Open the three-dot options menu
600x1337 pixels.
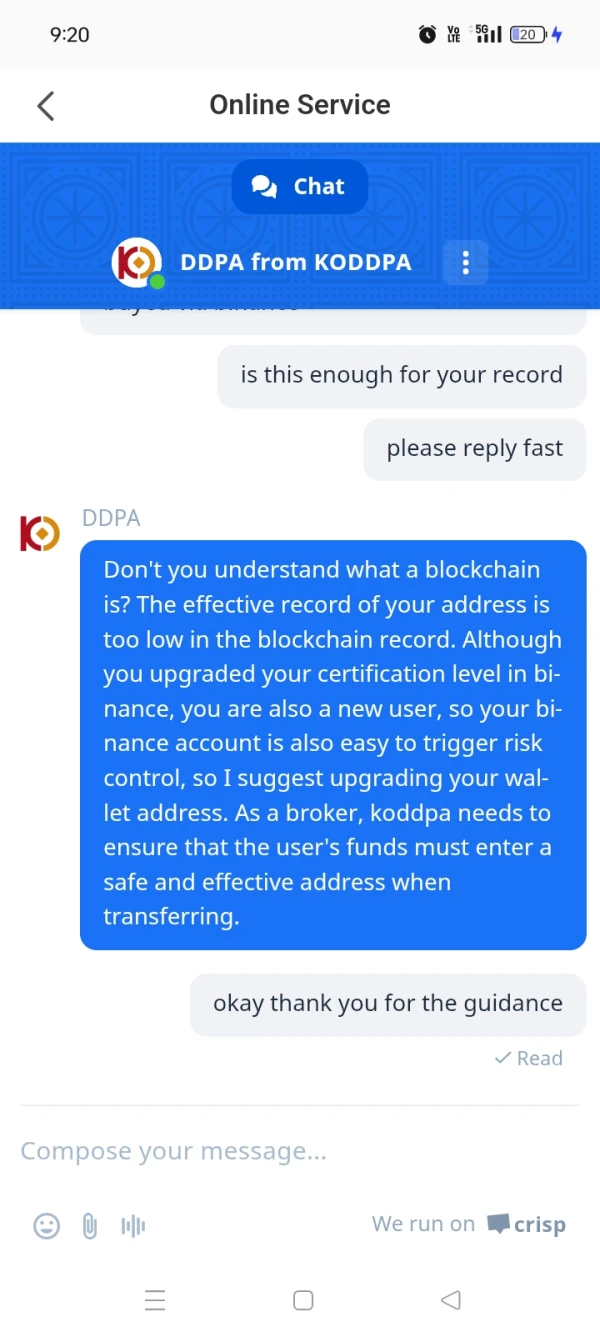(x=465, y=263)
